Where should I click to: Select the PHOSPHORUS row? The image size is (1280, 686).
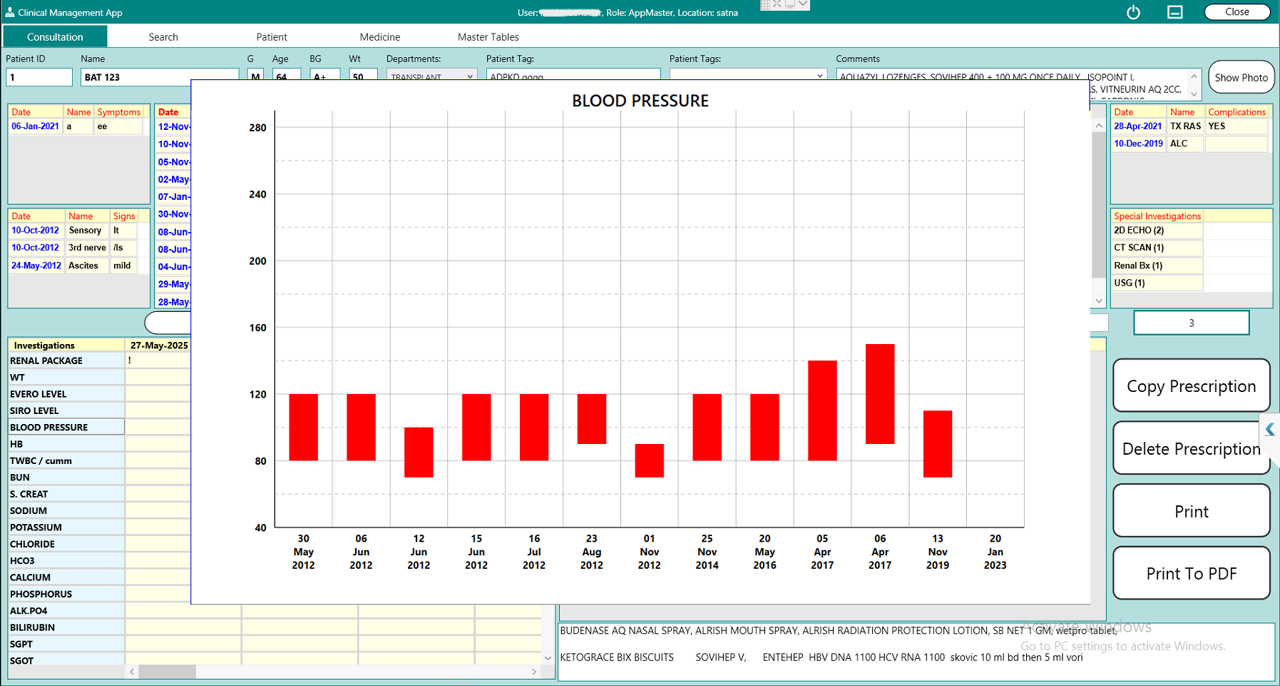pyautogui.click(x=66, y=594)
